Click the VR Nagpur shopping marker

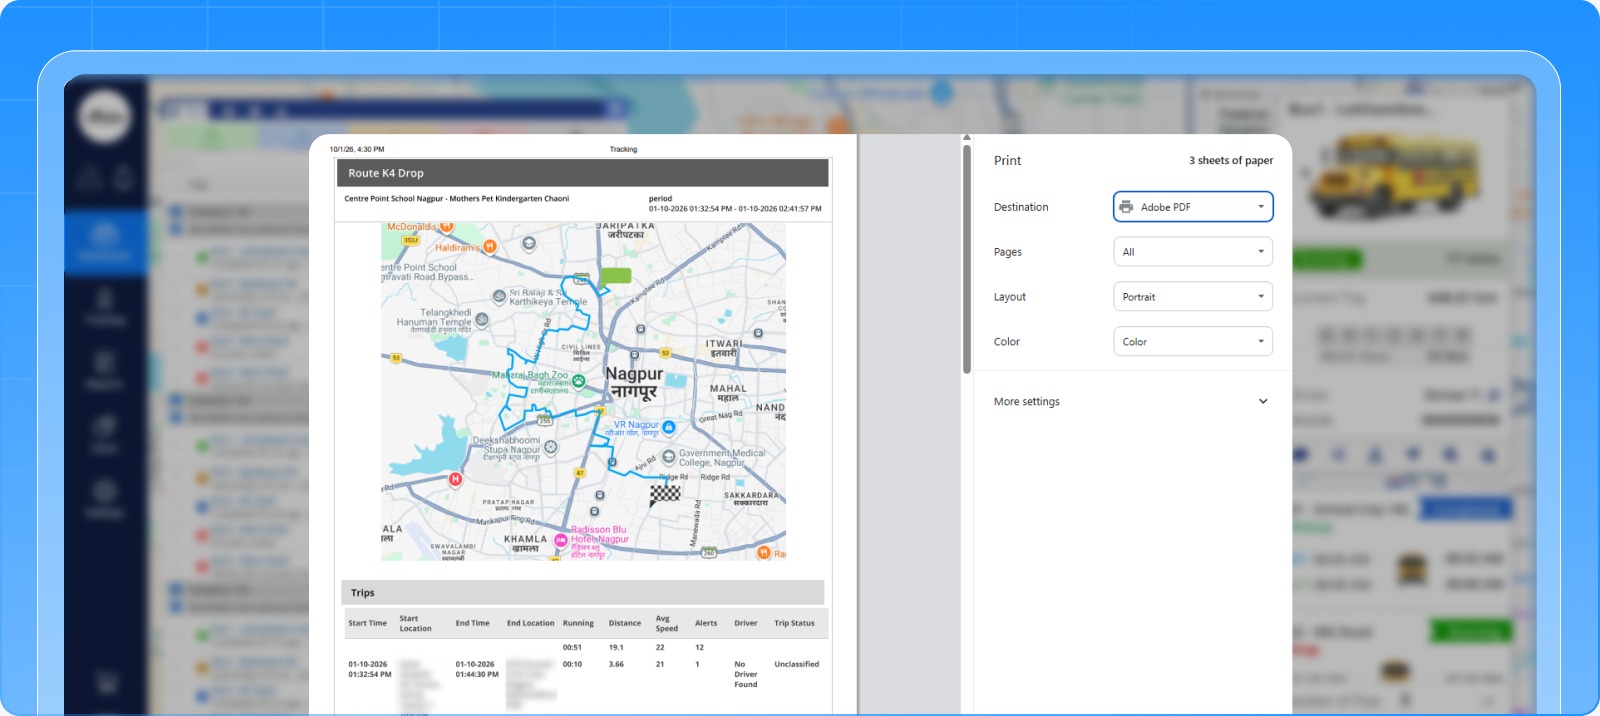[669, 427]
